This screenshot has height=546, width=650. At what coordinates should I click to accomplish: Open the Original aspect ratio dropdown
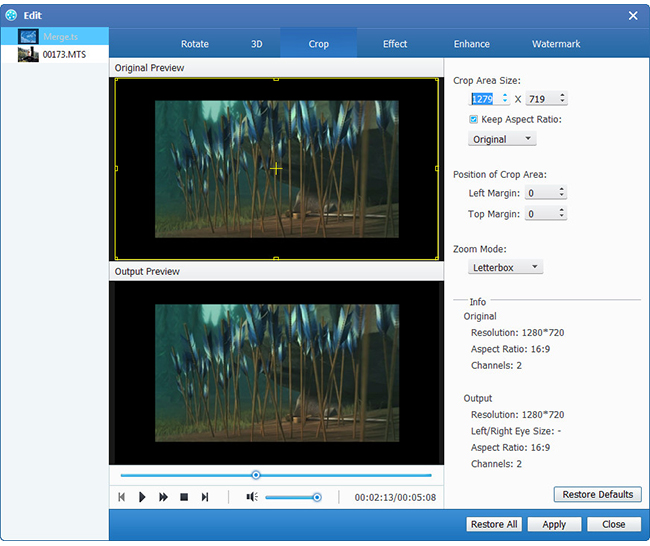(x=503, y=139)
